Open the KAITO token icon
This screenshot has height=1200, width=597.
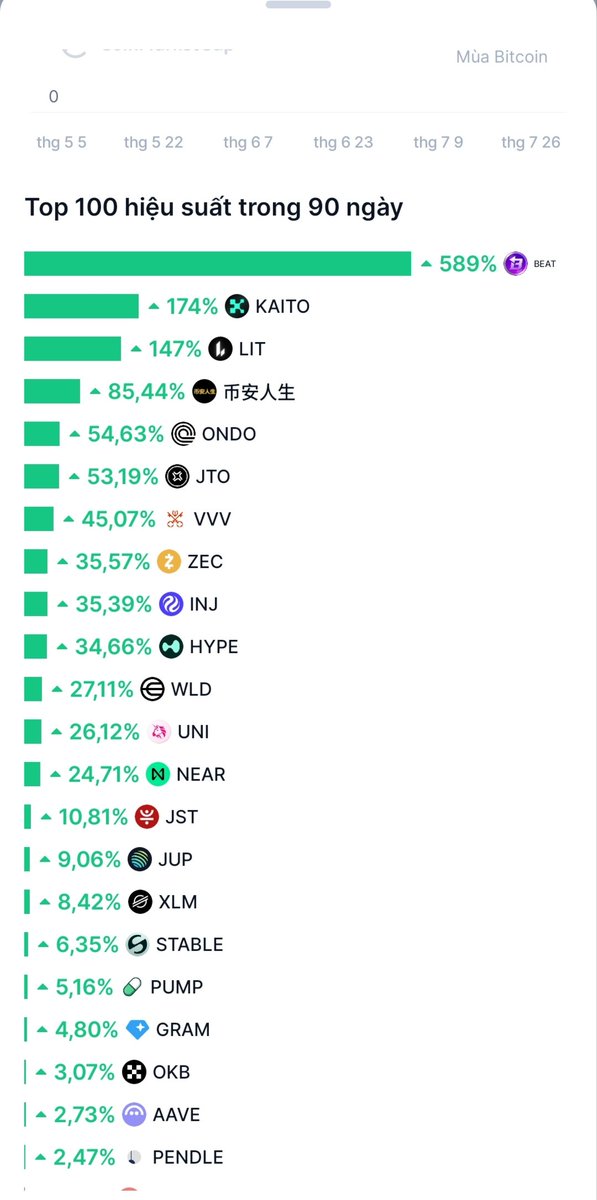coord(237,306)
